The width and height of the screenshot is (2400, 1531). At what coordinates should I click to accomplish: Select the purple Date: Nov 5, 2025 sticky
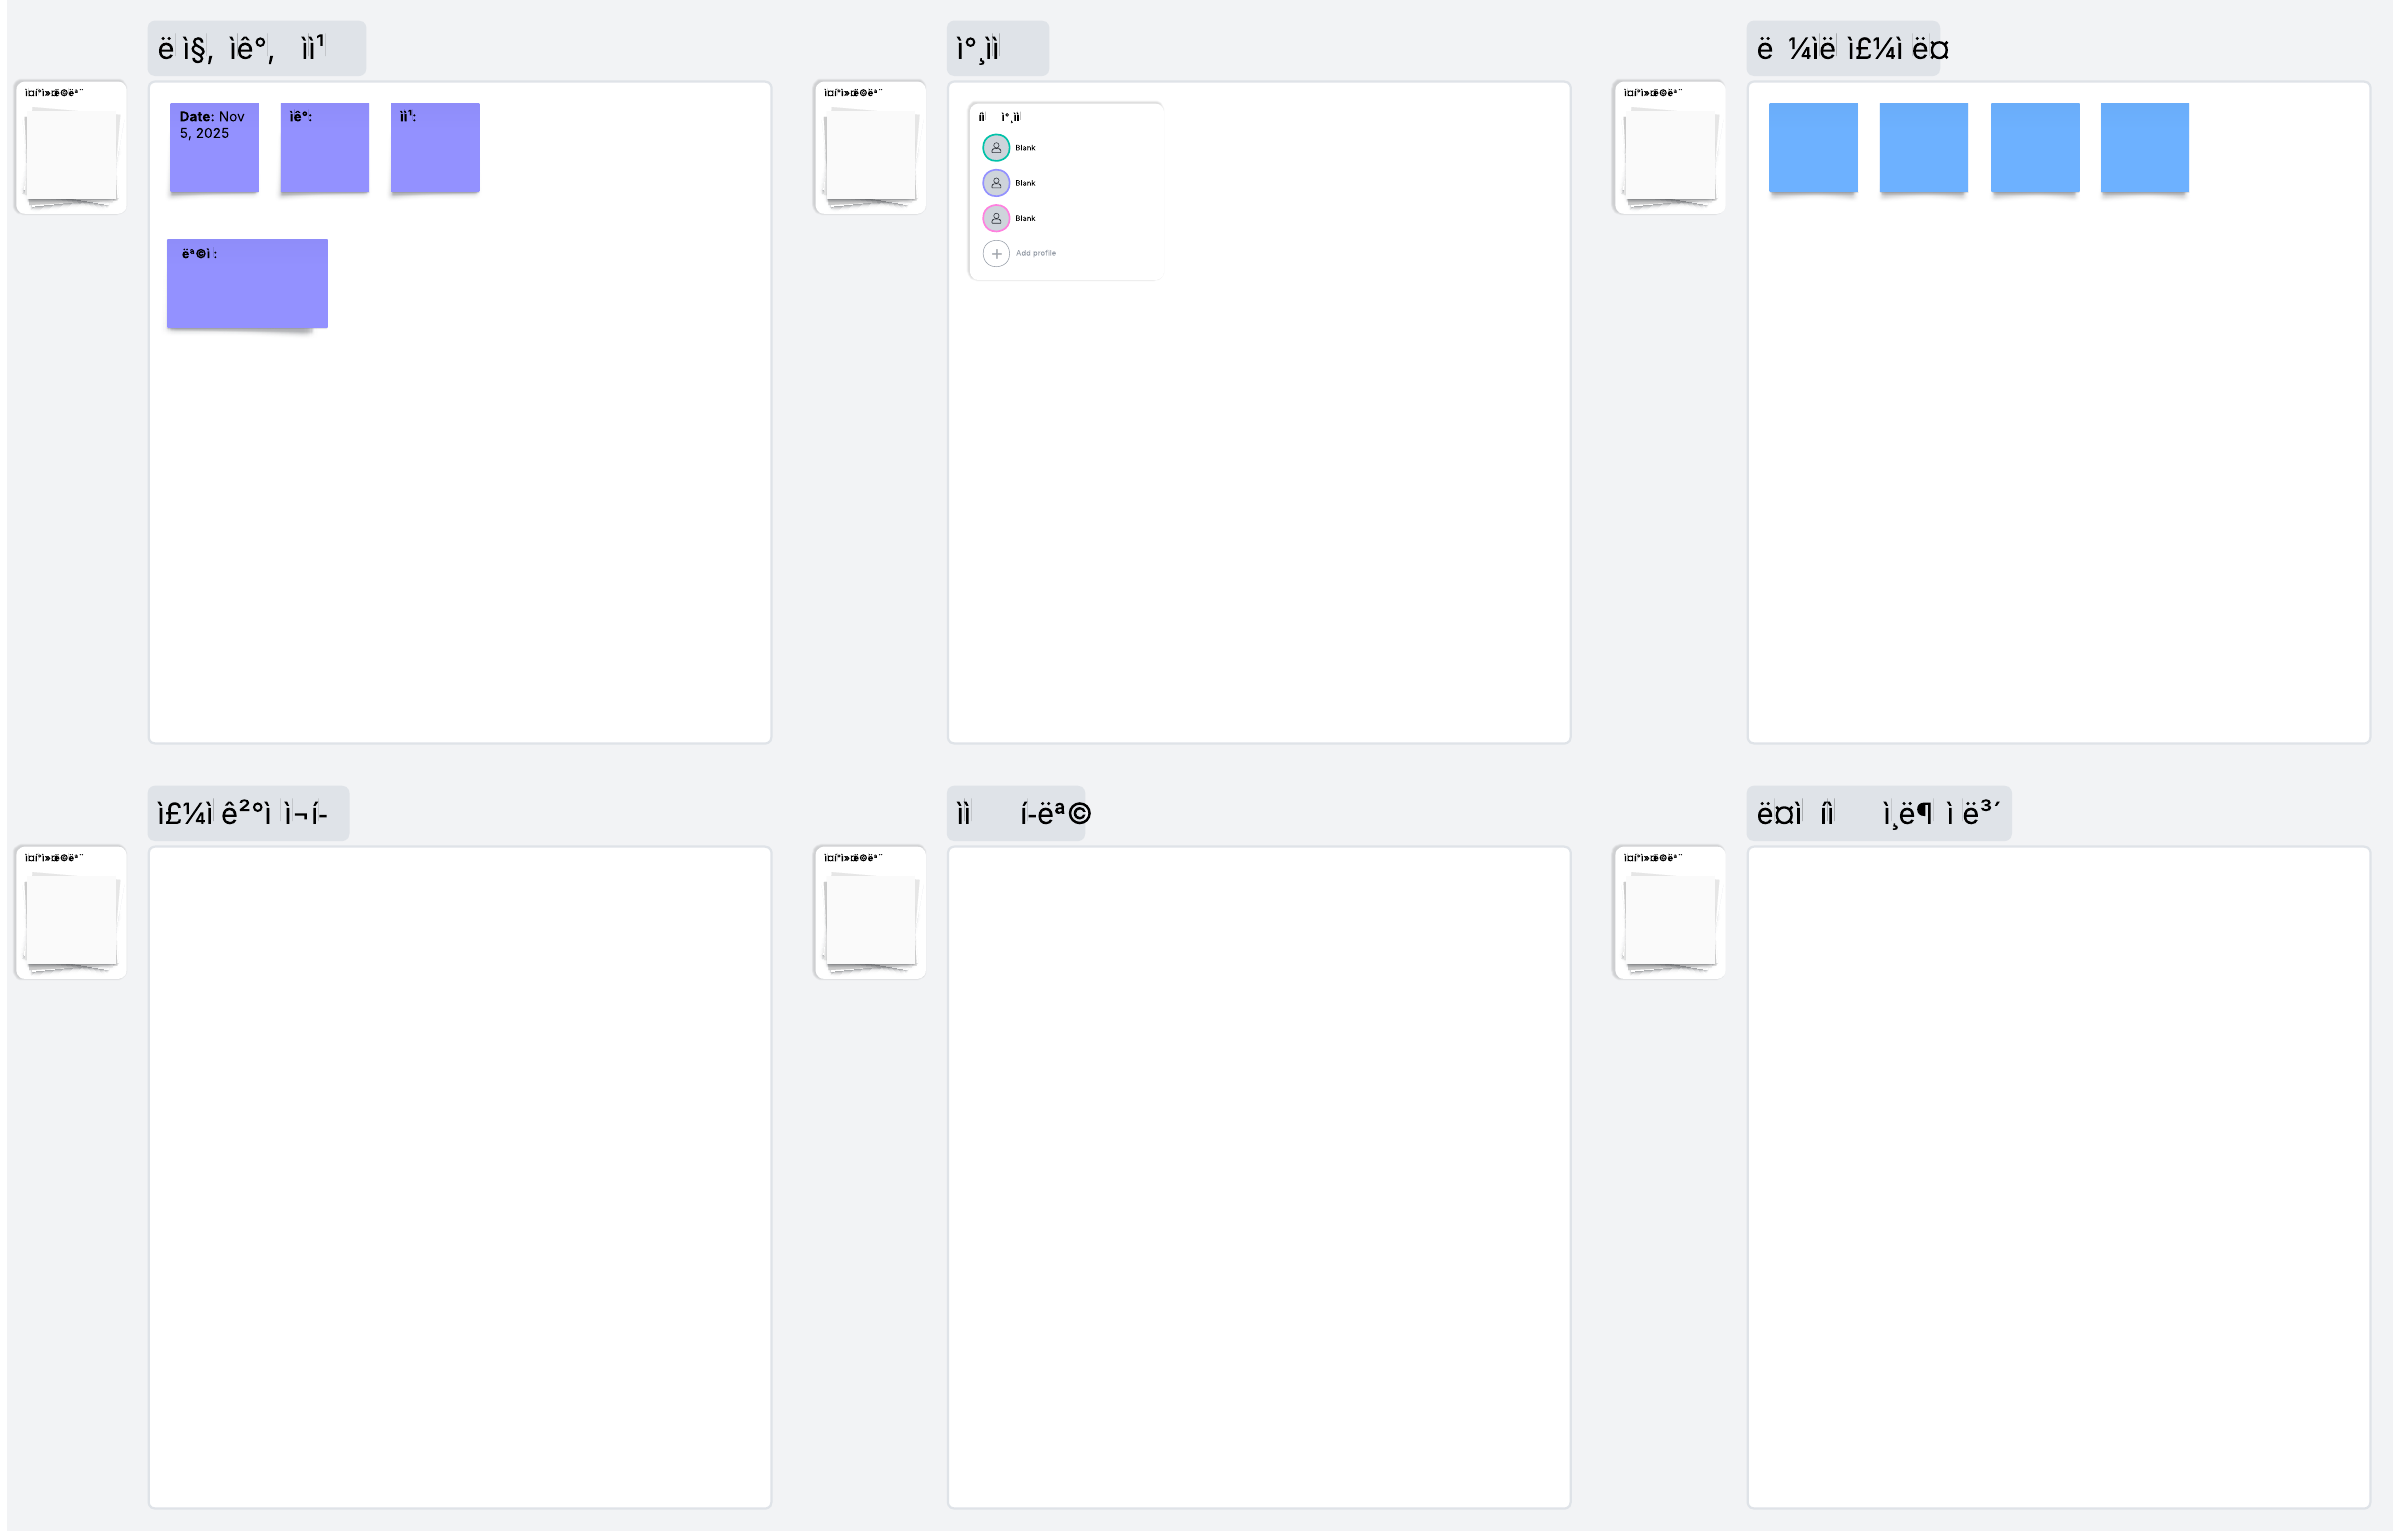(x=214, y=147)
